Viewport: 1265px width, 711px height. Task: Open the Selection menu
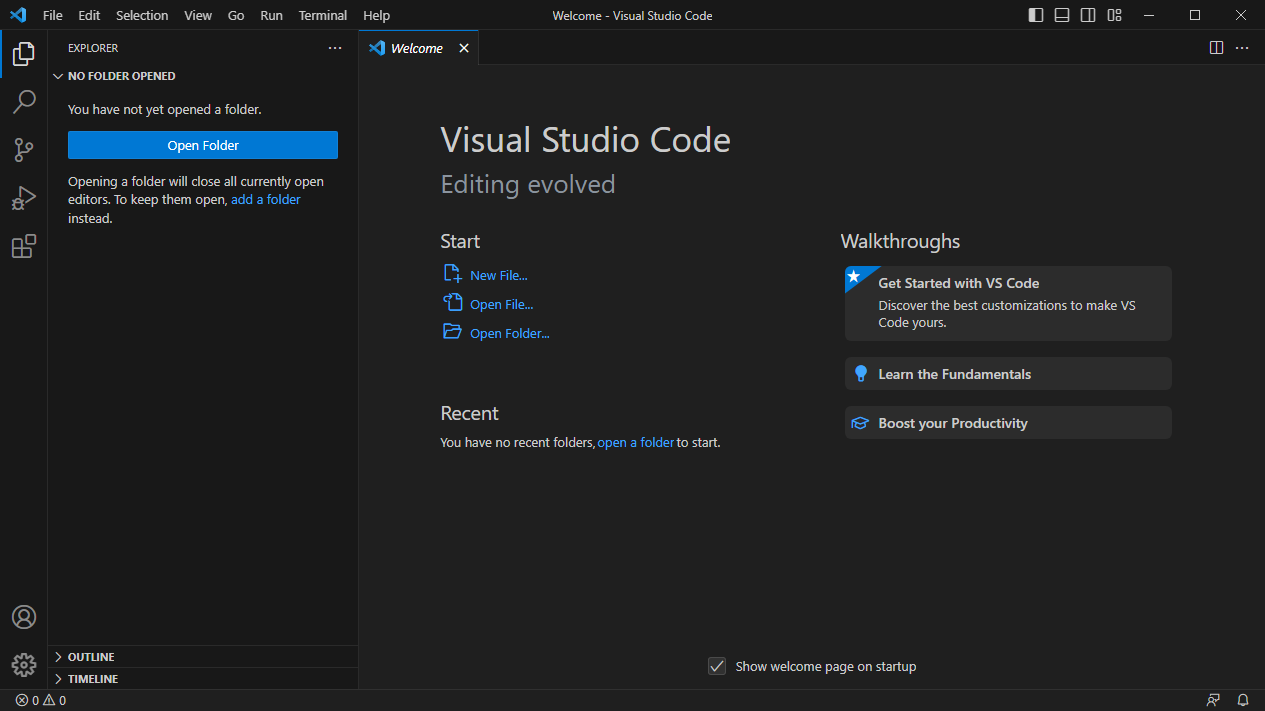click(x=142, y=15)
